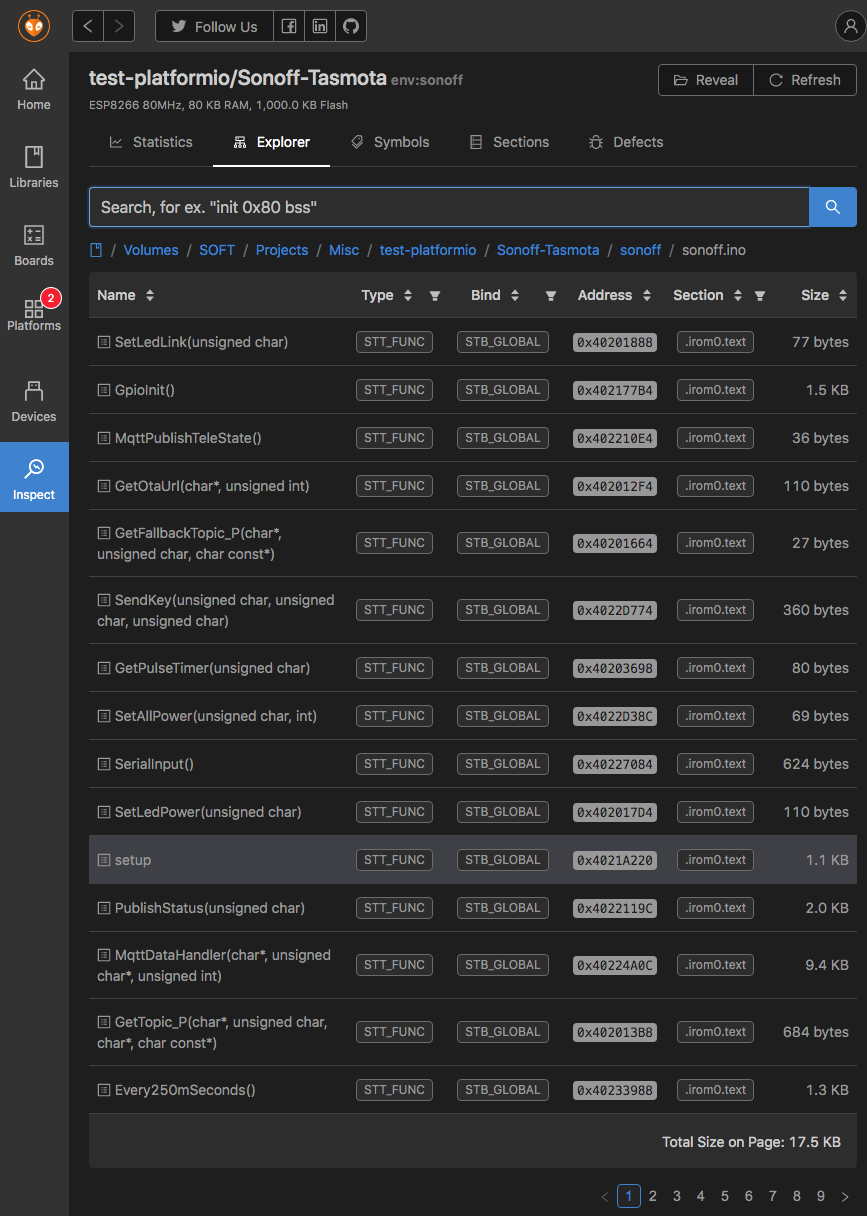Open the Facebook icon link

click(x=289, y=26)
